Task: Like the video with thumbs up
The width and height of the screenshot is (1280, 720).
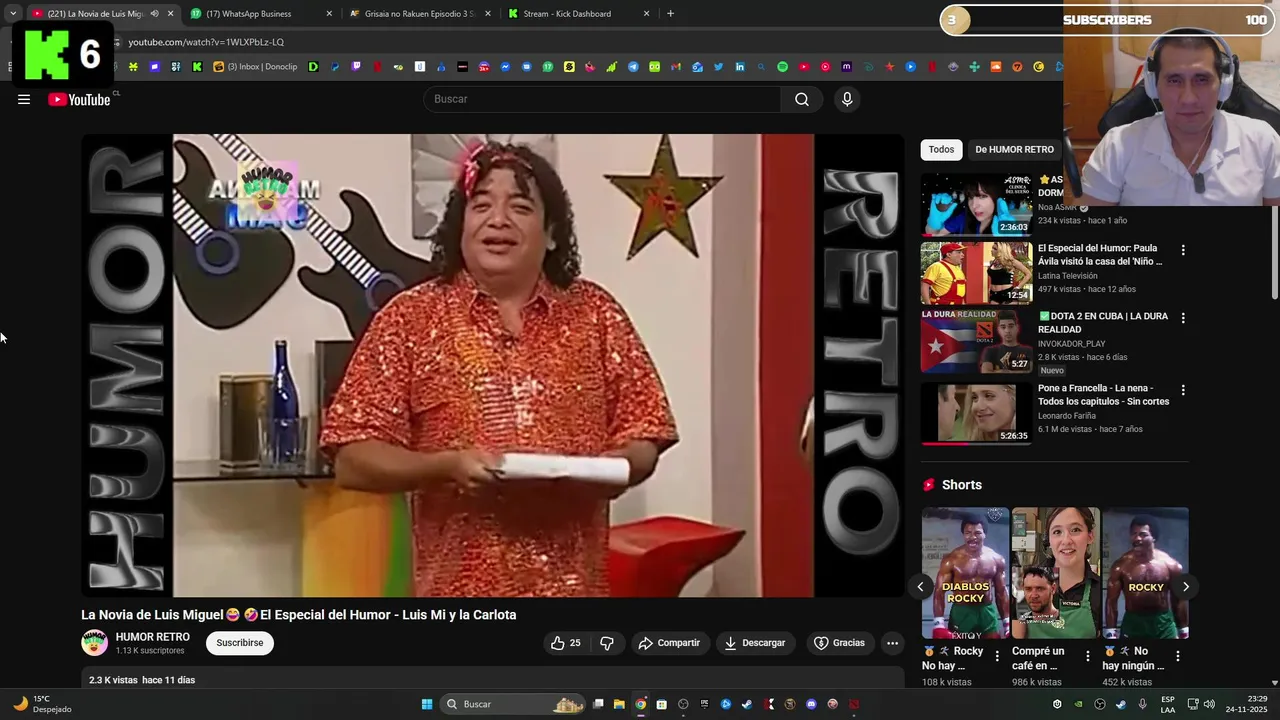Action: (565, 643)
